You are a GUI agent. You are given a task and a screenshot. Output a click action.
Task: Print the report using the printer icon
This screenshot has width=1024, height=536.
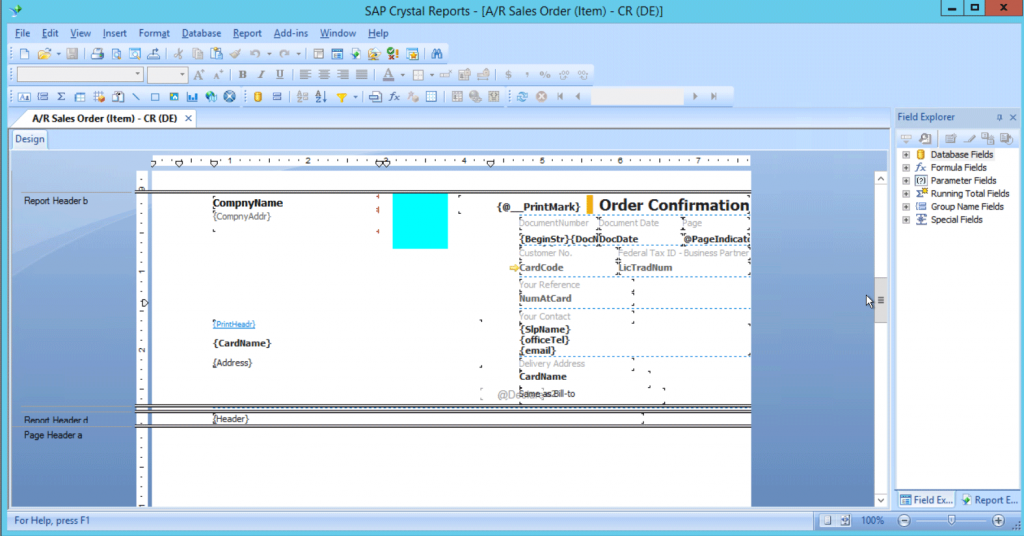[x=97, y=54]
